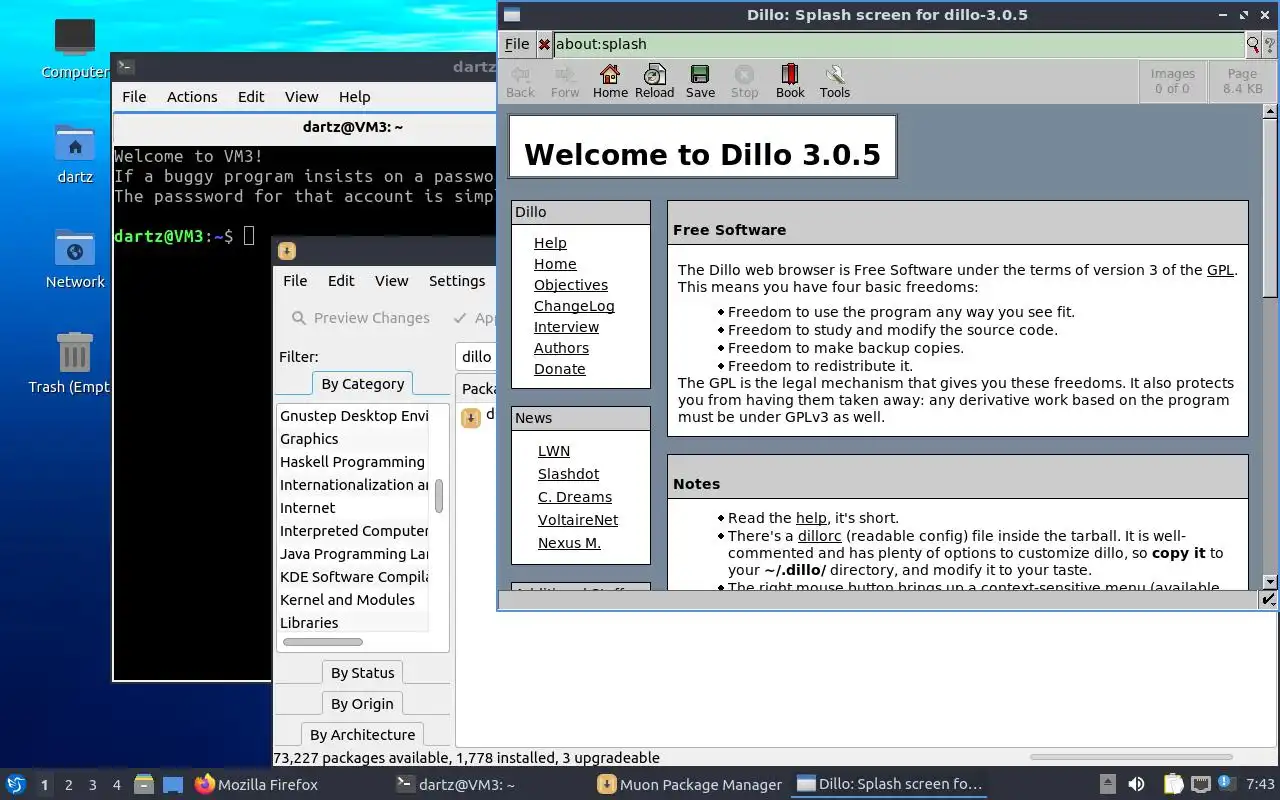
Task: Click the package status icon in Muon's list
Action: [x=471, y=417]
